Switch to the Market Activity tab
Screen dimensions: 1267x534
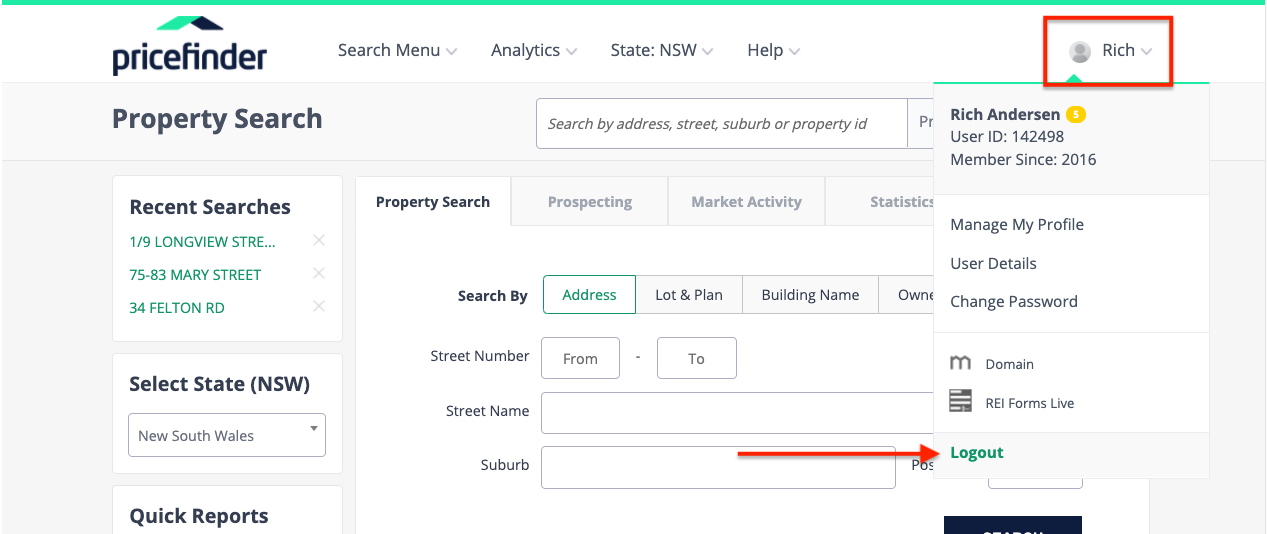746,202
